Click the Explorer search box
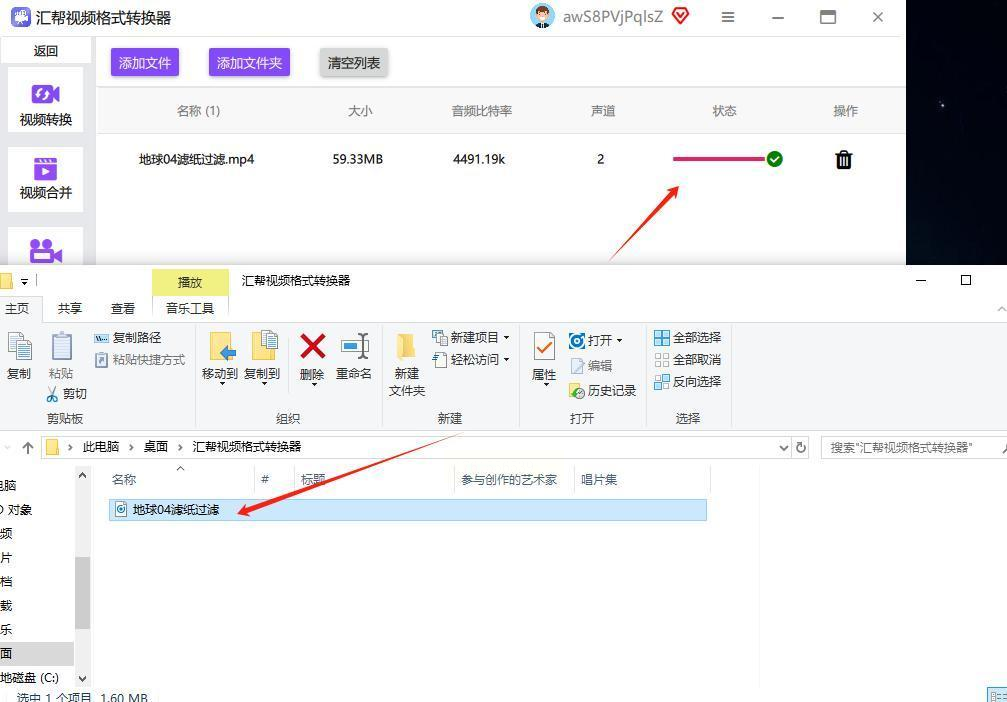The image size is (1007, 702). 912,448
